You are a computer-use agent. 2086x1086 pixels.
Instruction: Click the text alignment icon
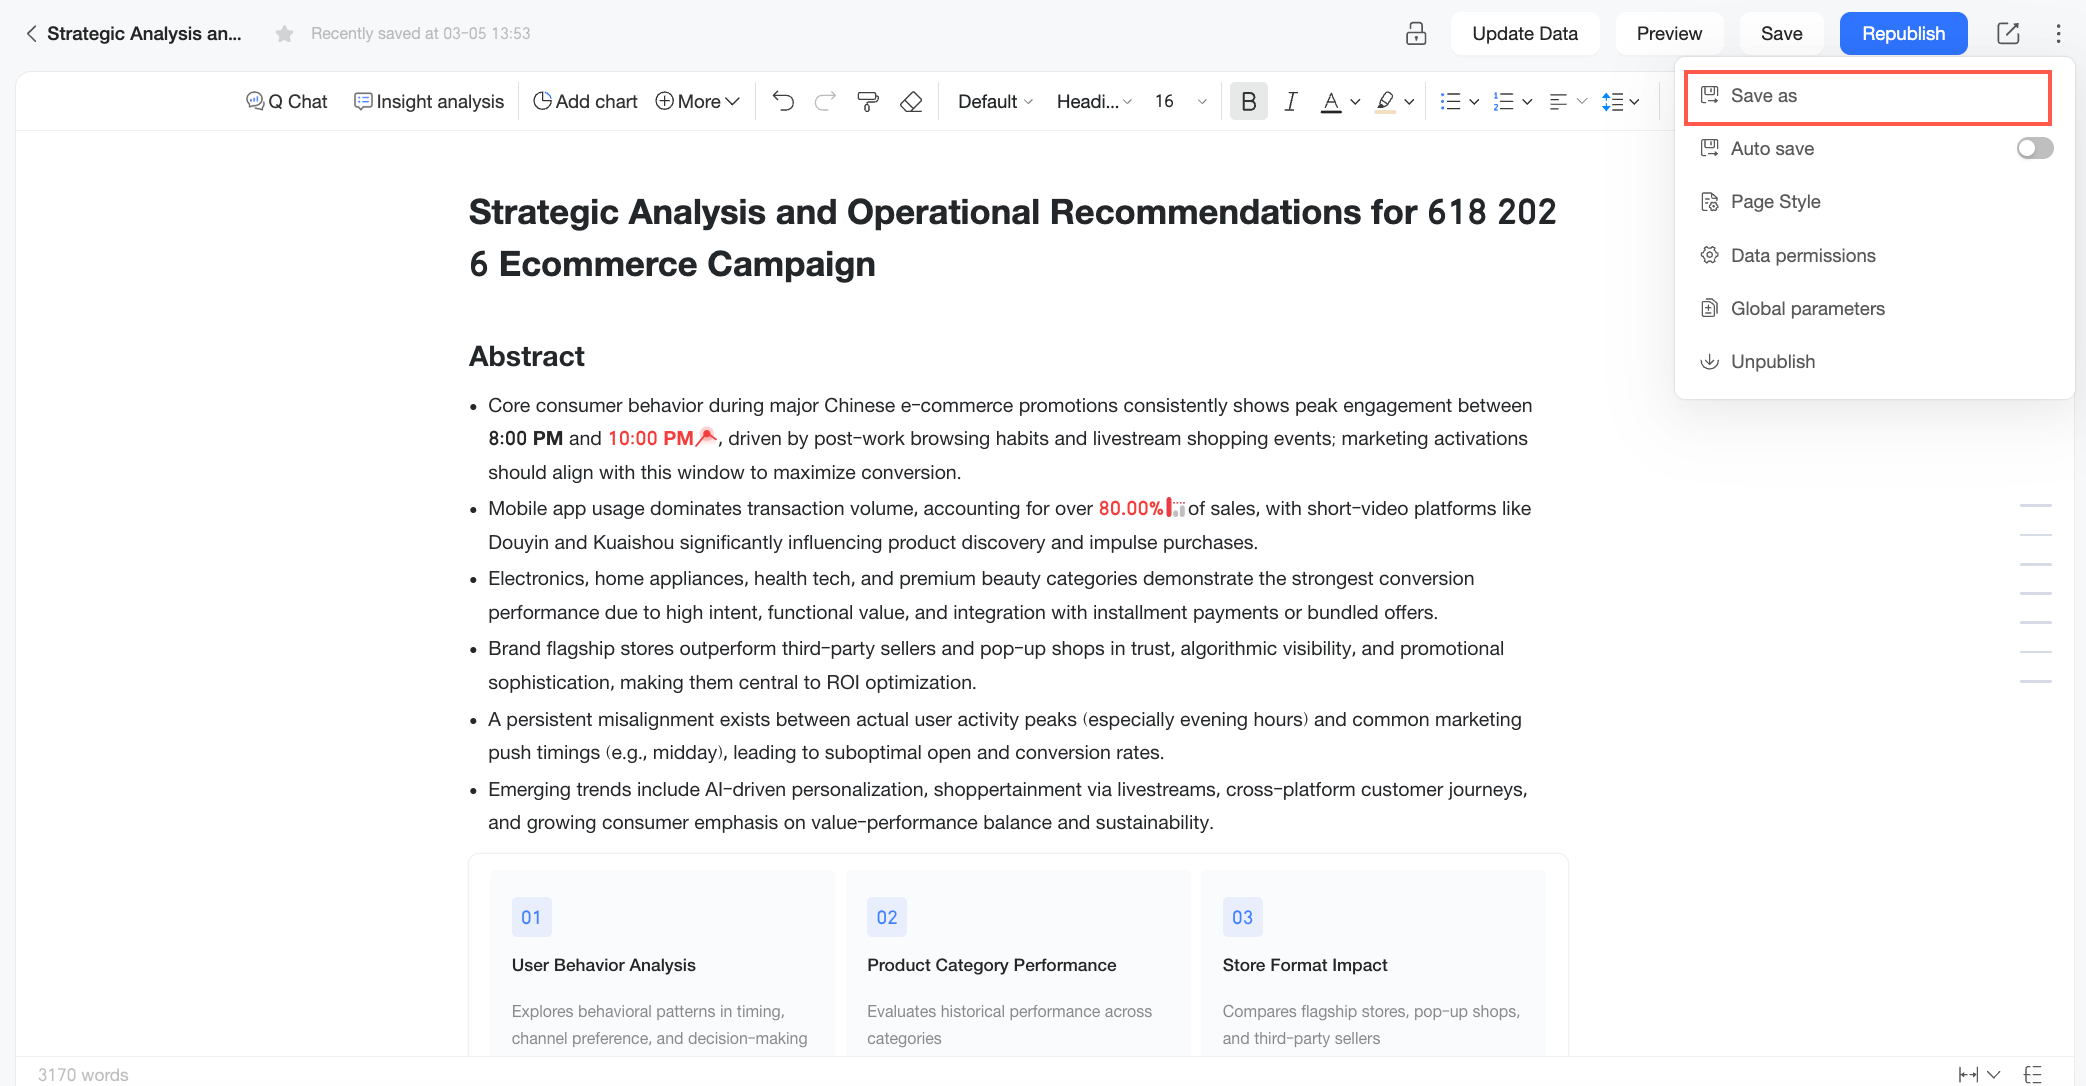point(1558,101)
